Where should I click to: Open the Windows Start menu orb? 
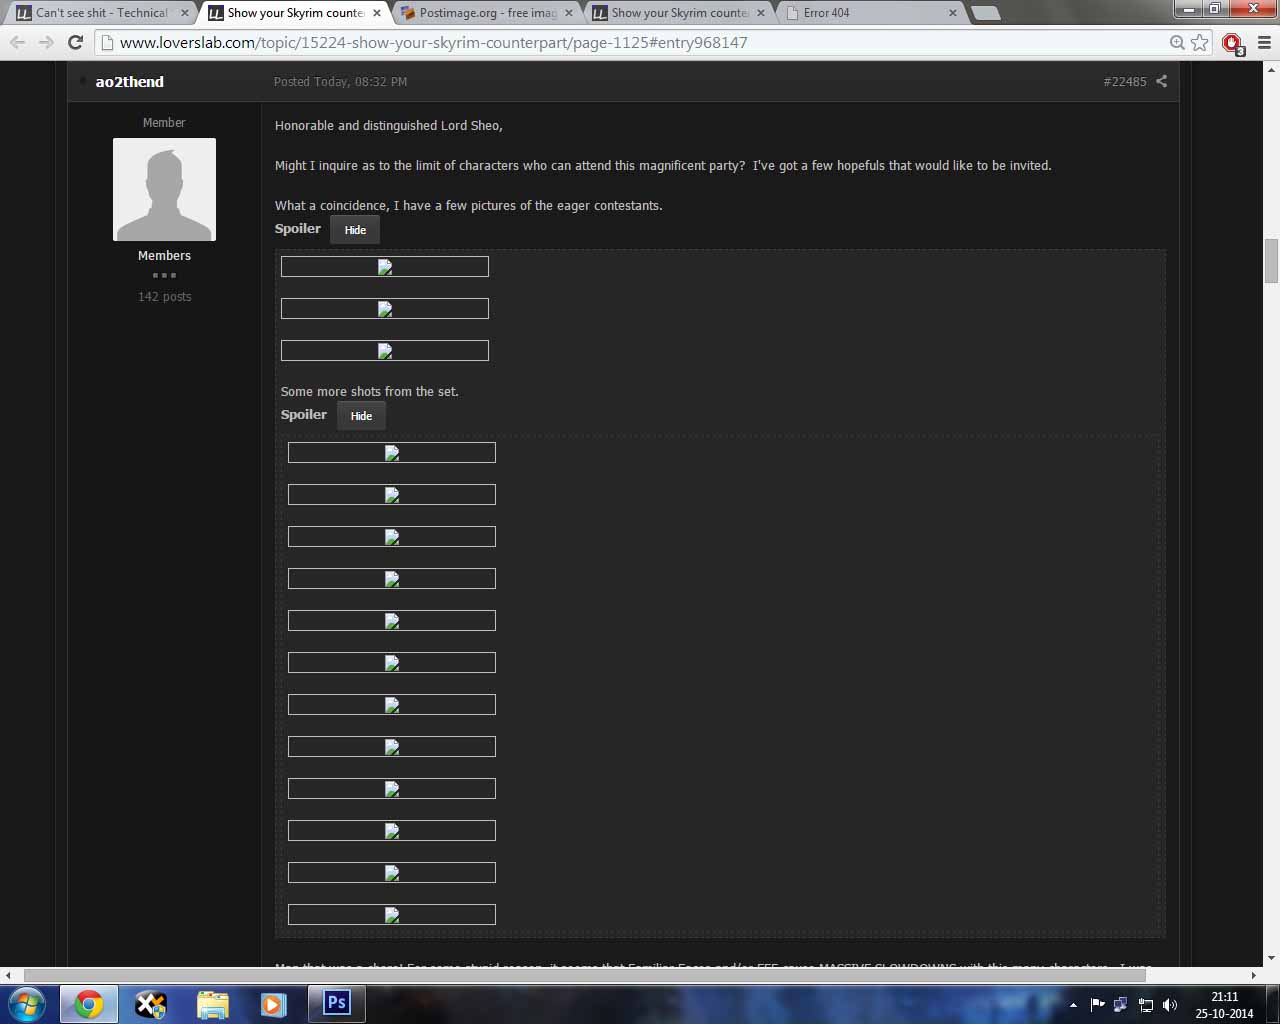point(27,1003)
